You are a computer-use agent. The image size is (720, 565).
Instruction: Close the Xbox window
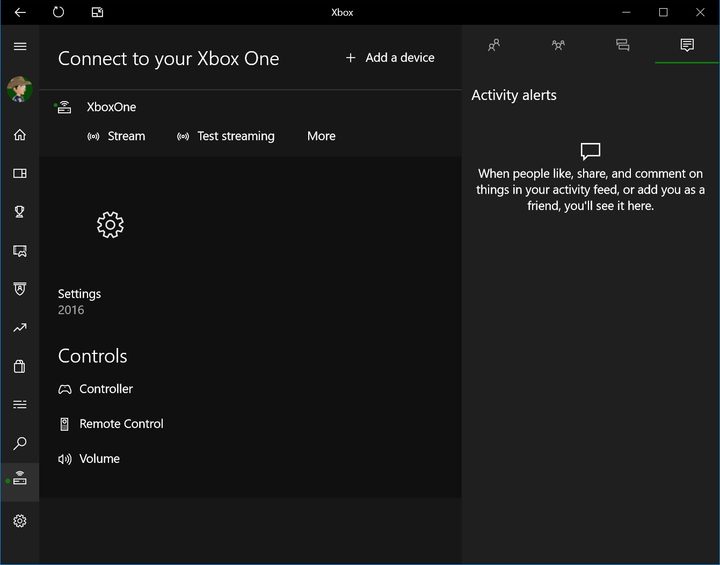pyautogui.click(x=700, y=12)
